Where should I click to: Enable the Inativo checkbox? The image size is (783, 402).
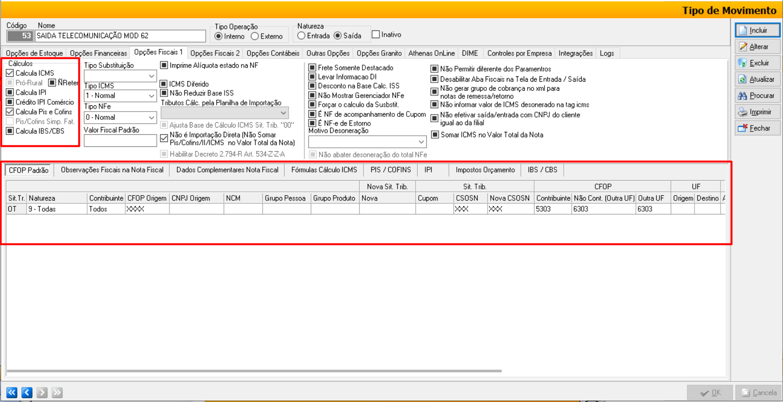[x=376, y=35]
